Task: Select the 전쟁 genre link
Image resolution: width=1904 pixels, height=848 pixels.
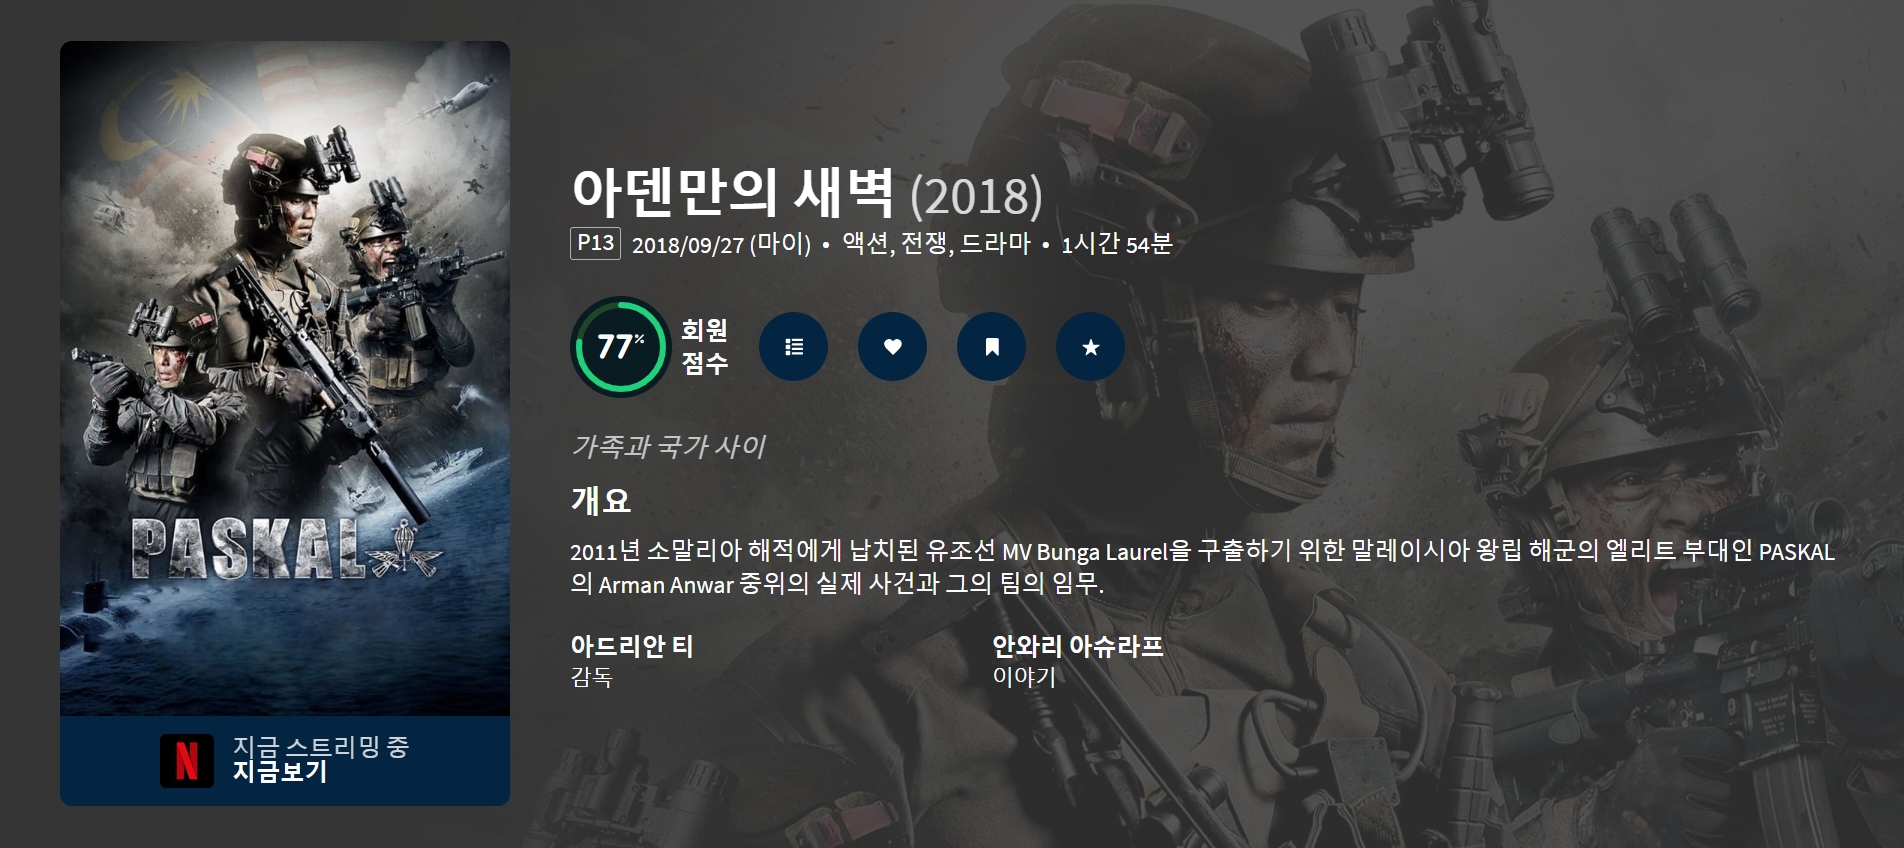Action: (x=924, y=244)
